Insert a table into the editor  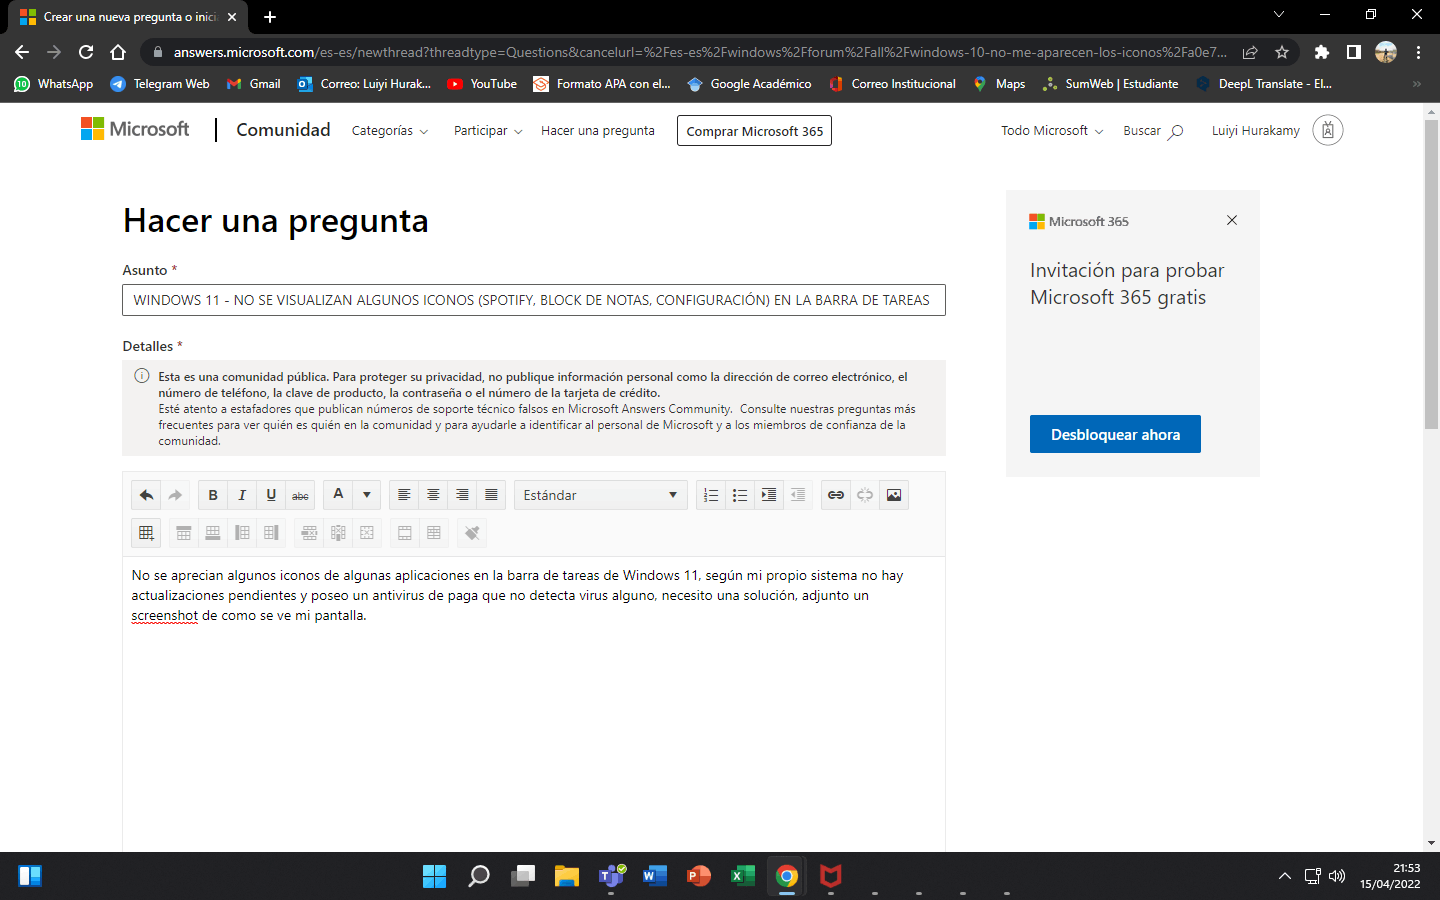[x=146, y=533]
